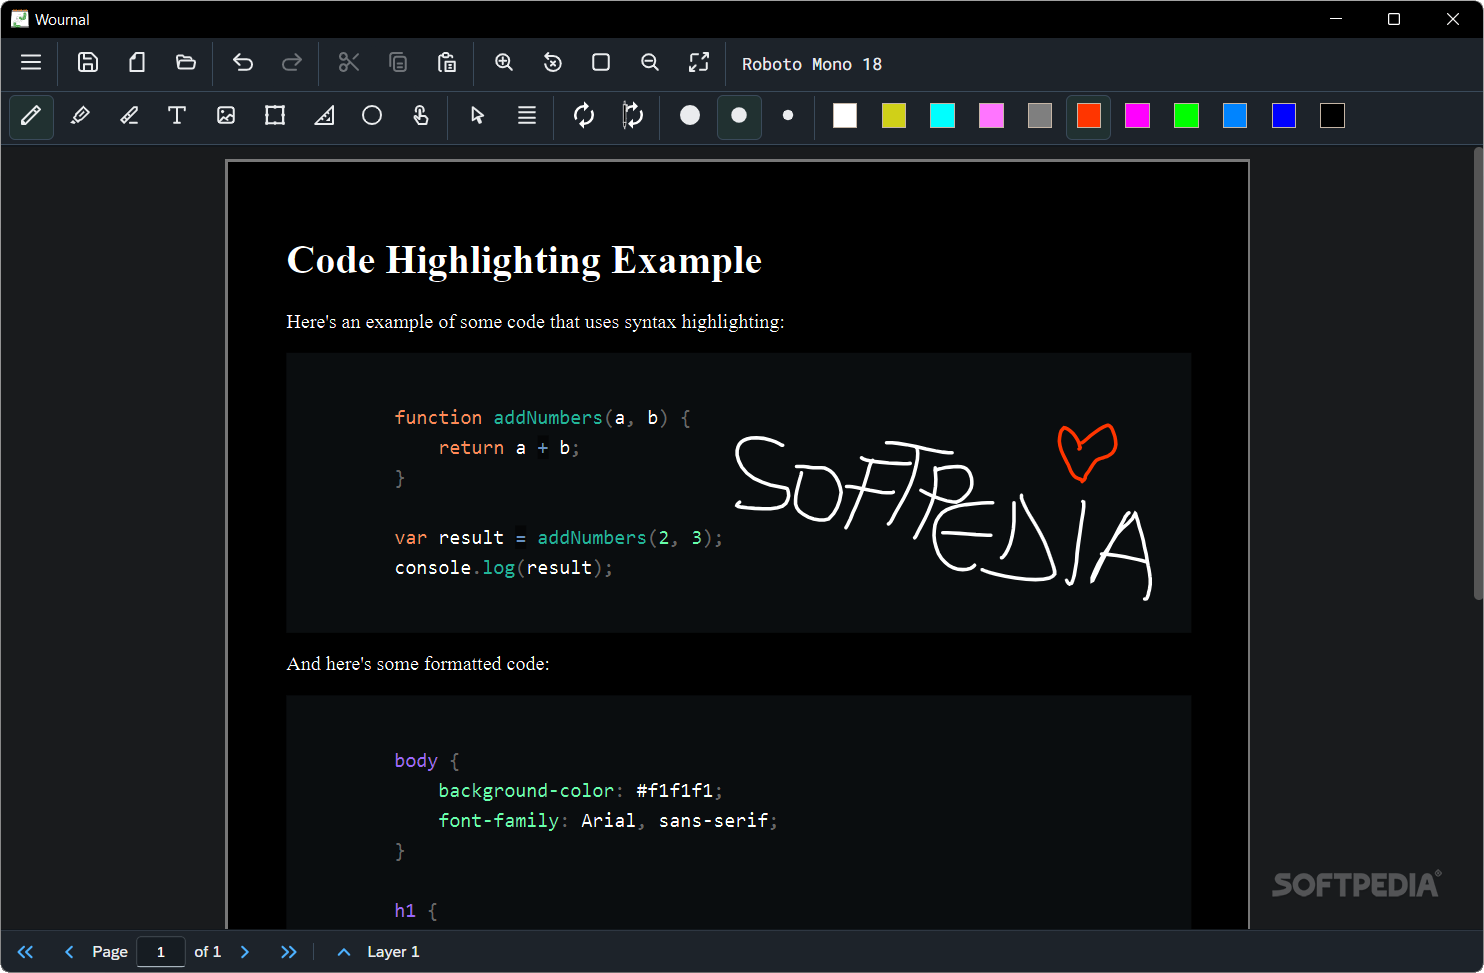Pick the yellow color swatch

[x=894, y=116]
